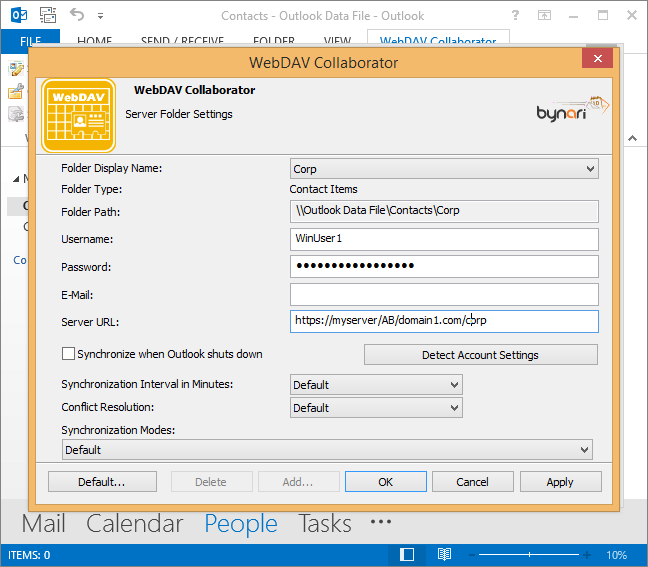The width and height of the screenshot is (648, 567).
Task: Click the zoom in plus icon
Action: (587, 555)
